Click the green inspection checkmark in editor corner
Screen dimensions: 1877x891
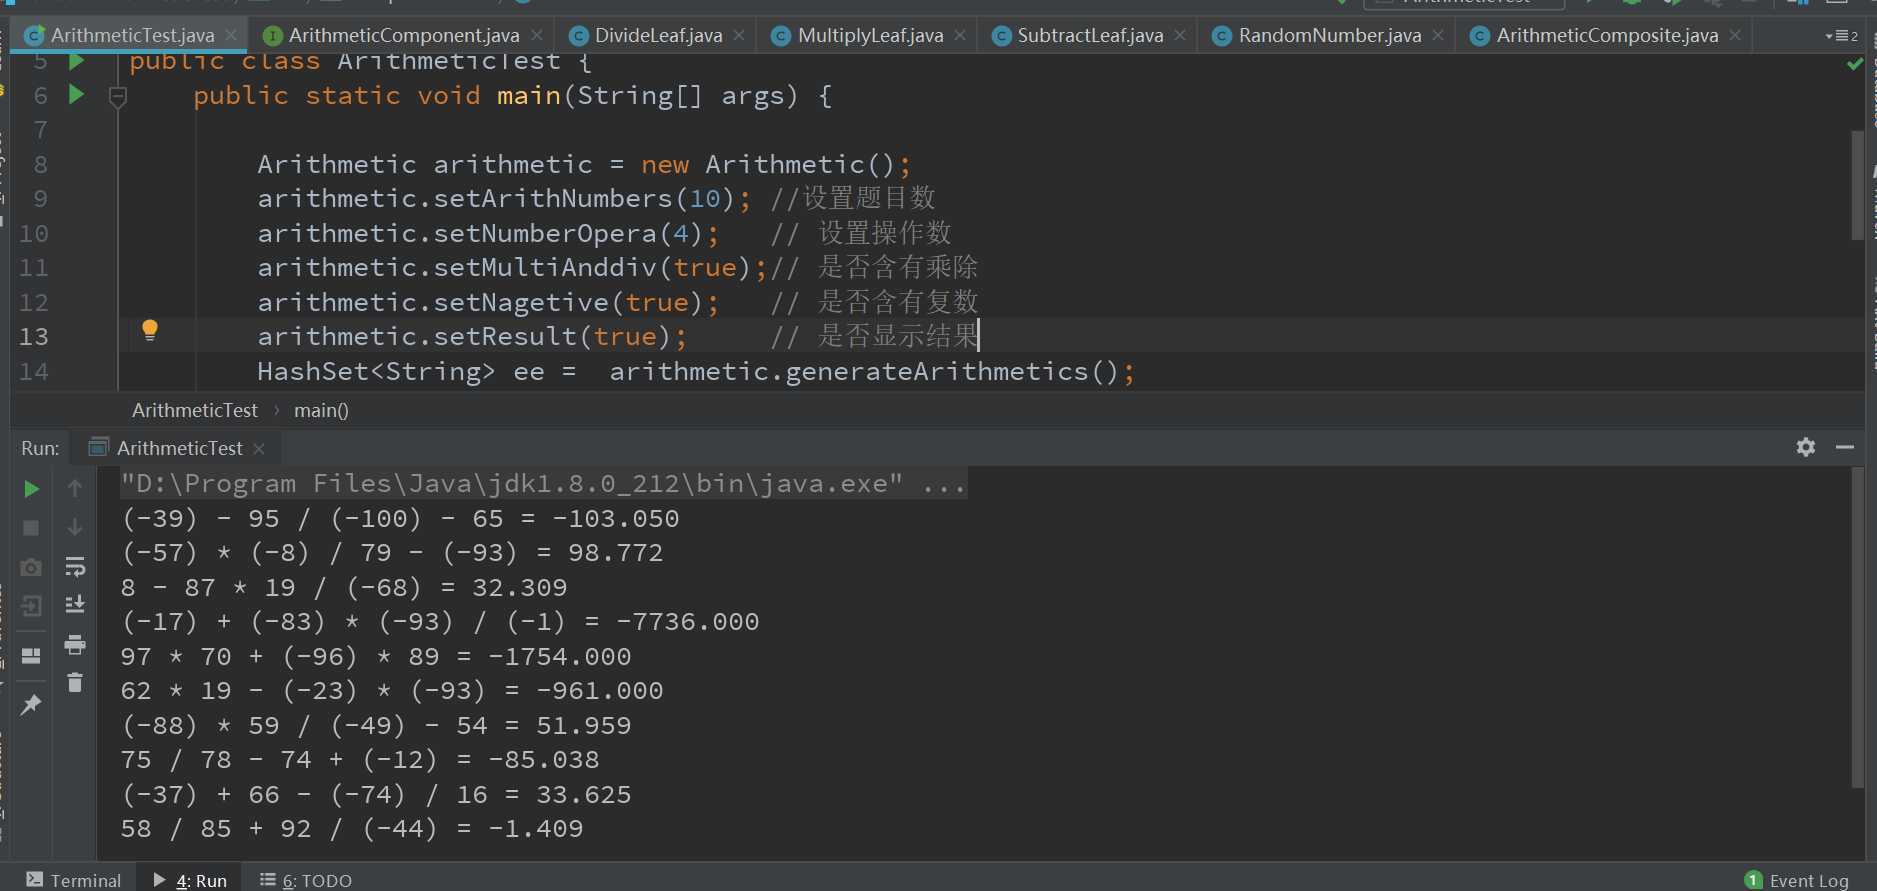tap(1855, 64)
